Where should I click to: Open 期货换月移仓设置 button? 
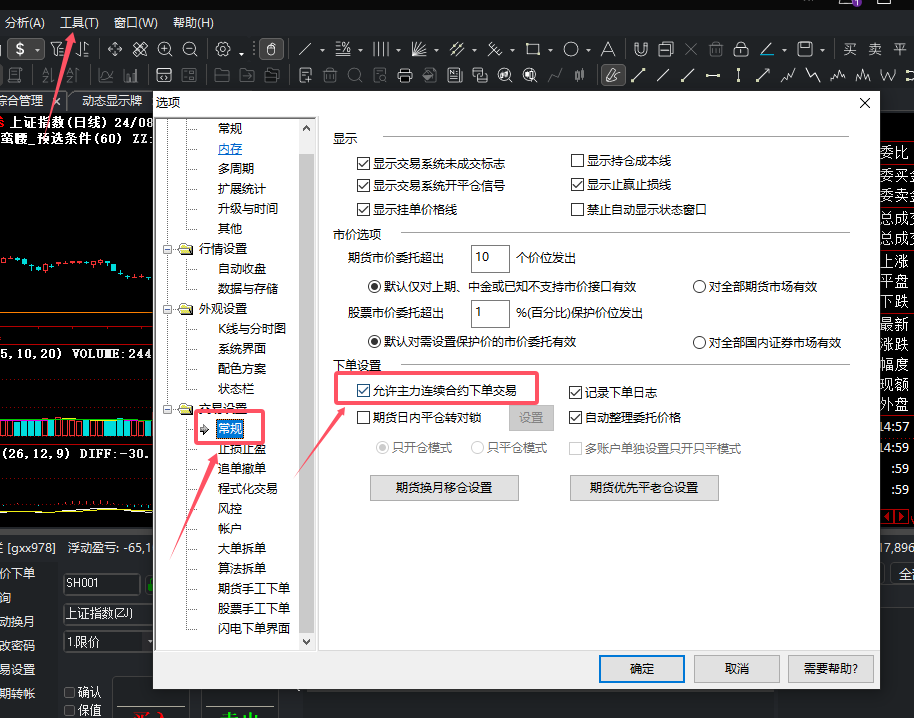444,488
